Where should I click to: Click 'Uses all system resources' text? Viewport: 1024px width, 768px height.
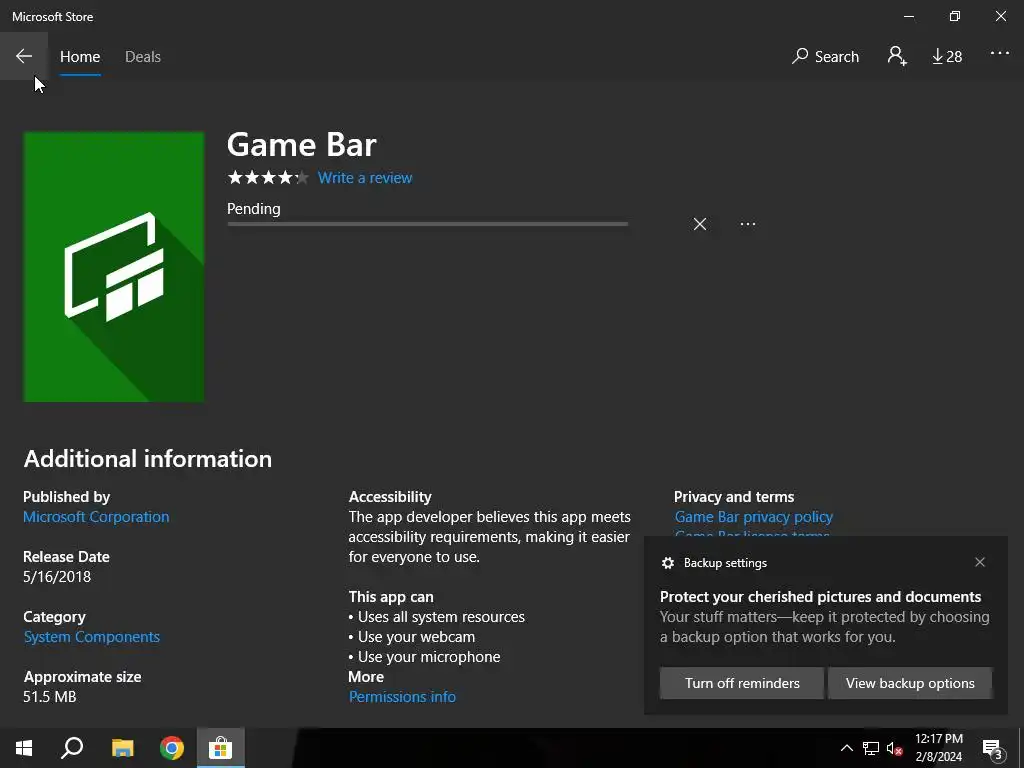[441, 617]
